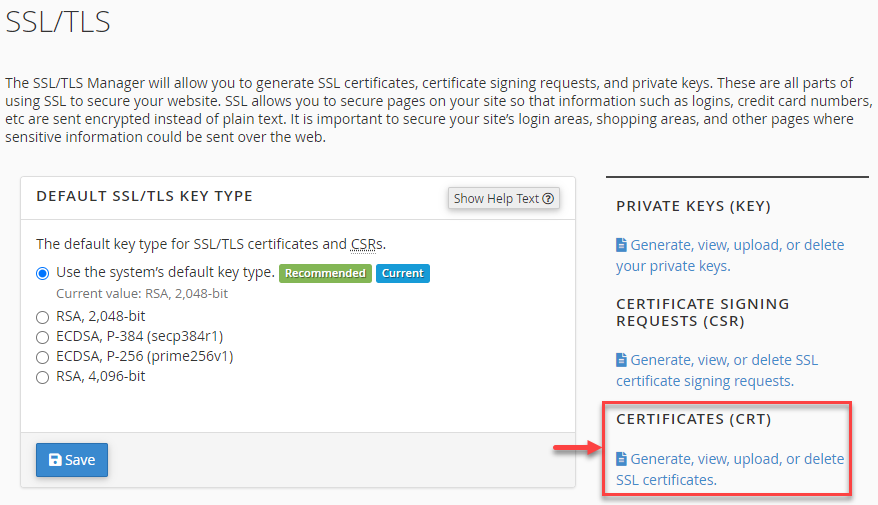The height and width of the screenshot is (505, 878).
Task: Click the underlined CSRs abbreviation
Action: coord(366,243)
